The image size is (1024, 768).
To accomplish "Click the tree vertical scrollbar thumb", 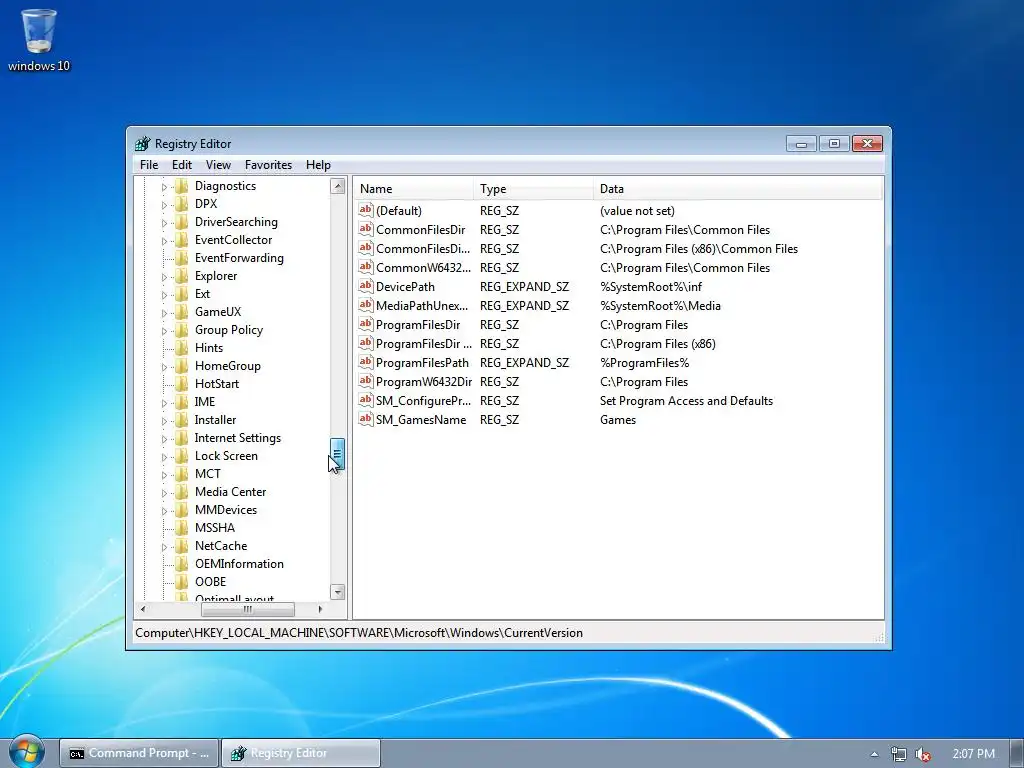I will pos(337,454).
